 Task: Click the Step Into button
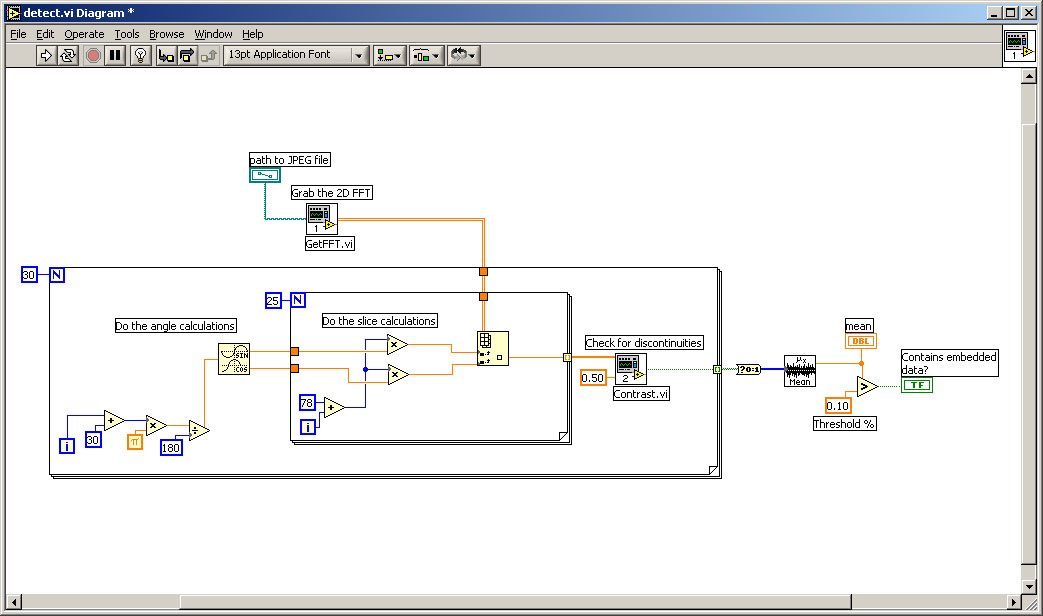(x=166, y=55)
